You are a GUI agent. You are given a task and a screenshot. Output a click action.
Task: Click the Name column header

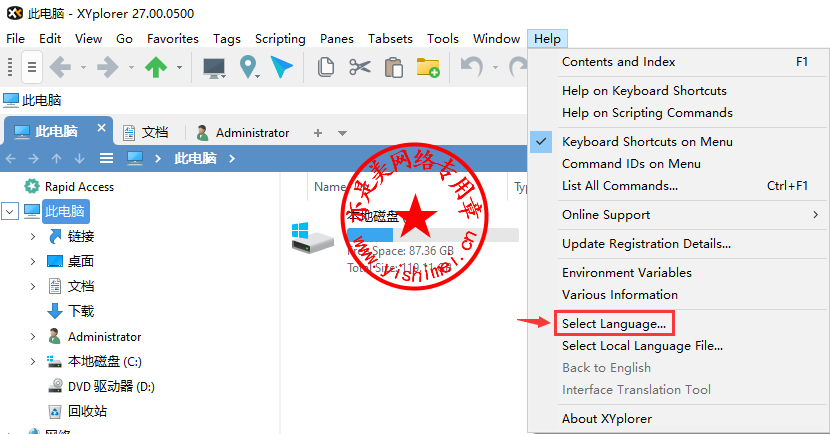328,187
